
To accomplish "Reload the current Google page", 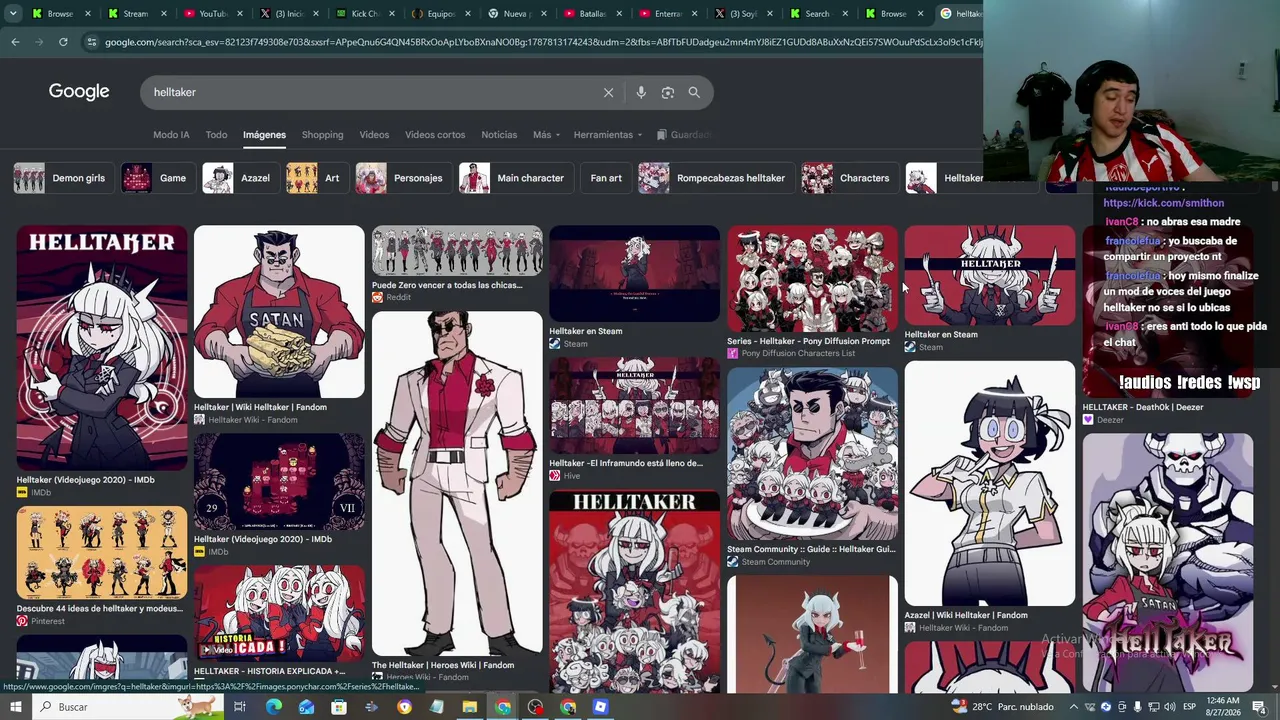I will (63, 42).
